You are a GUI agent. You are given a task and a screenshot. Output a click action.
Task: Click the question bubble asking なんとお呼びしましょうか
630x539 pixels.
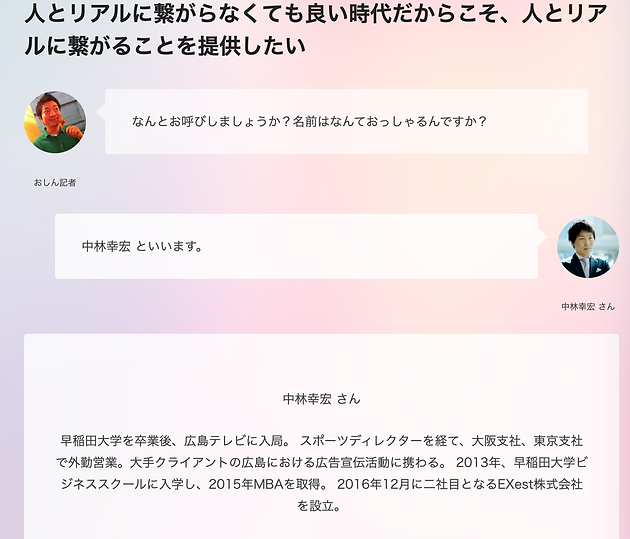[346, 122]
